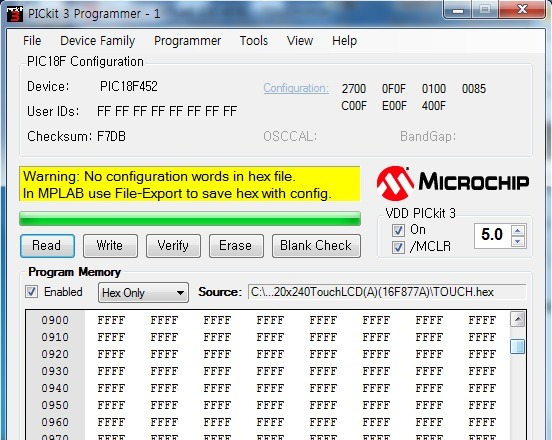Viewport: 552px width, 440px height.
Task: Open the Device Family menu
Action: click(x=98, y=41)
